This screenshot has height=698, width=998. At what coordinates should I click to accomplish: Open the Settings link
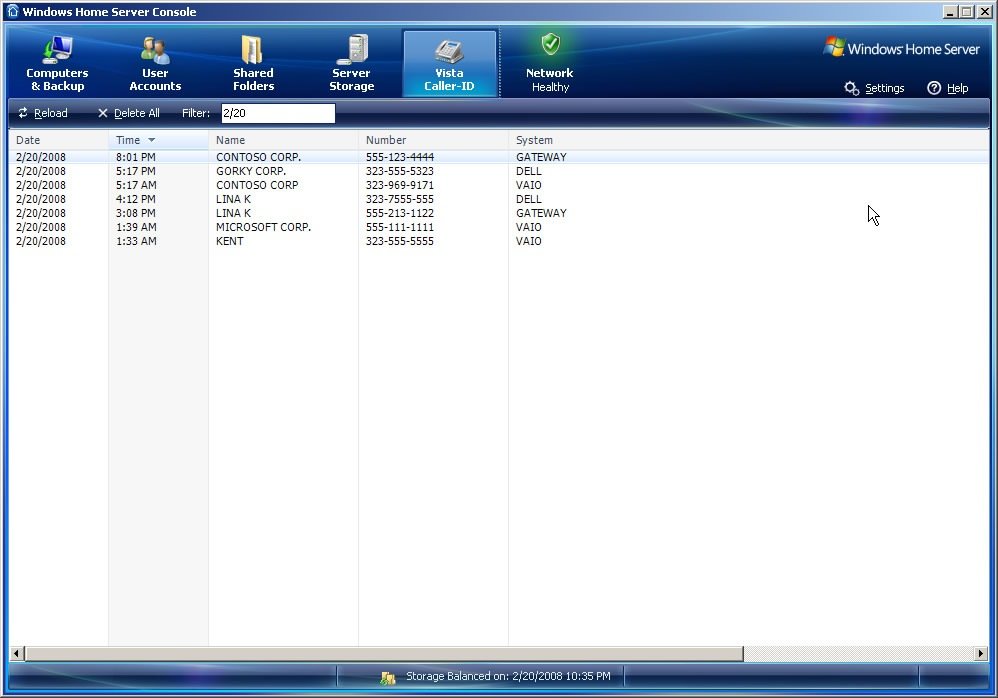coord(885,88)
